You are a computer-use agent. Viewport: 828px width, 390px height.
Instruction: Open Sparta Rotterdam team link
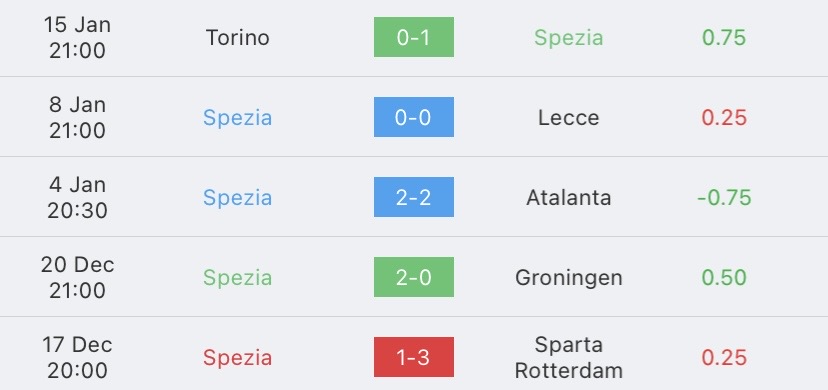[x=569, y=357]
